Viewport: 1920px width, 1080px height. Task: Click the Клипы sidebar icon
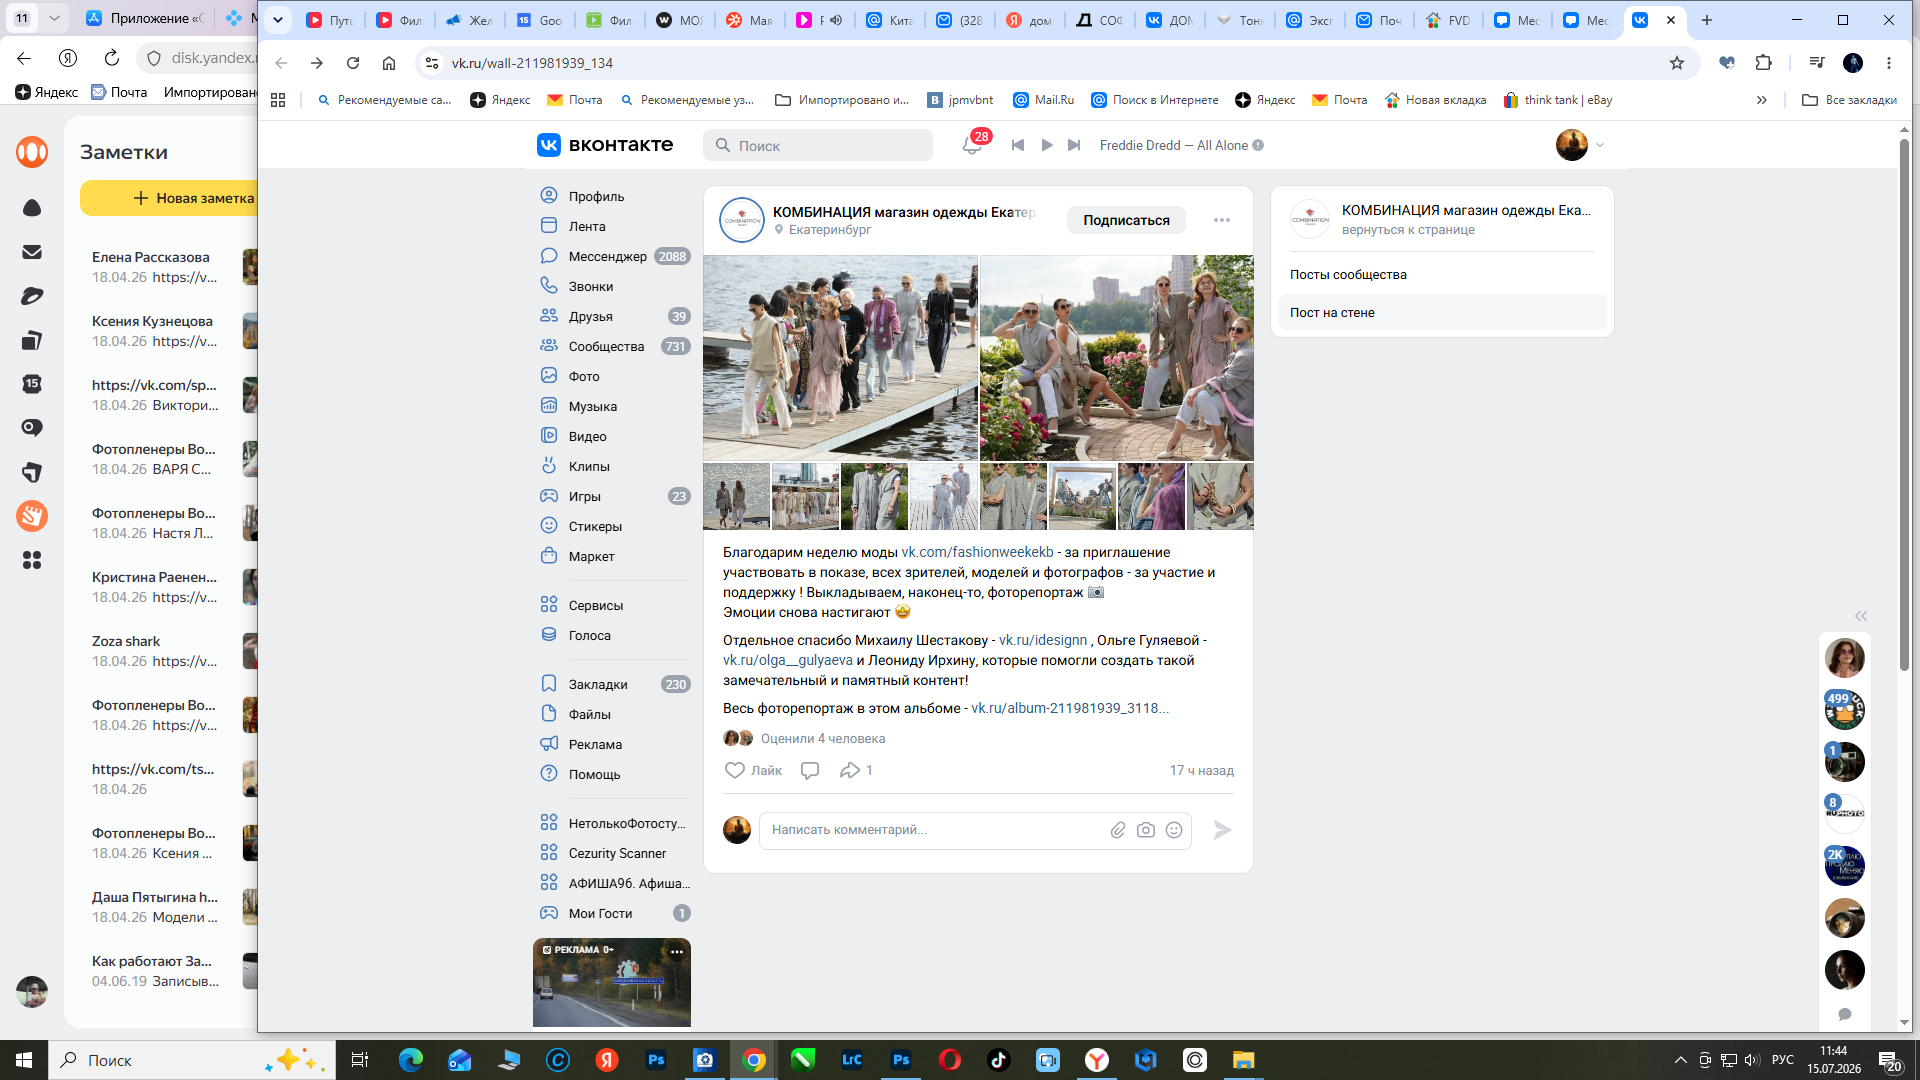[549, 466]
